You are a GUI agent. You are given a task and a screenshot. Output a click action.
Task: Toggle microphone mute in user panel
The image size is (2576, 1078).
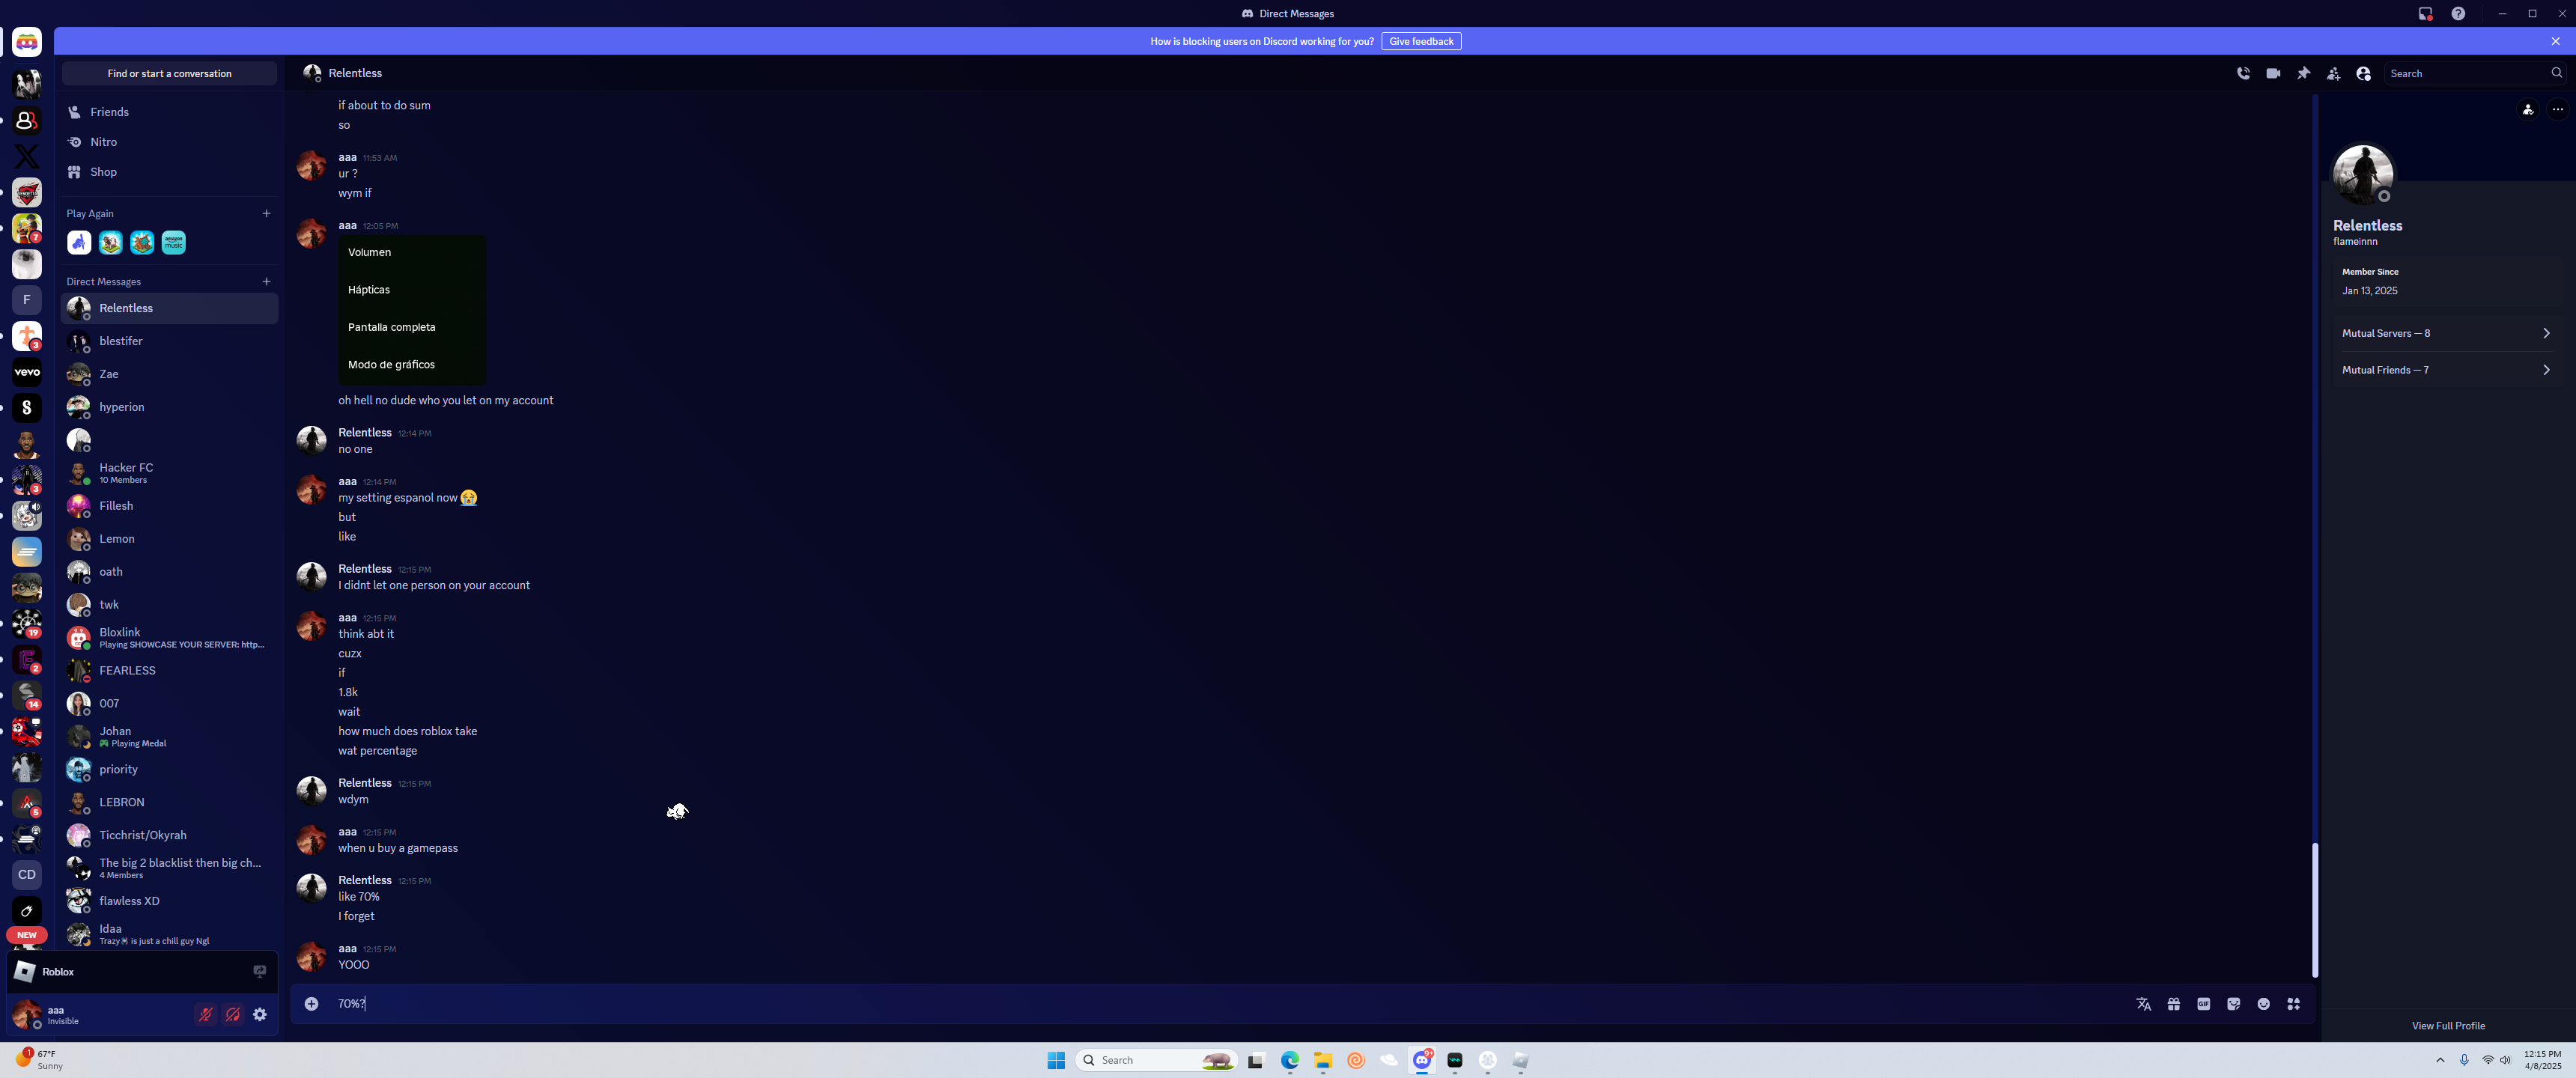[x=206, y=1014]
